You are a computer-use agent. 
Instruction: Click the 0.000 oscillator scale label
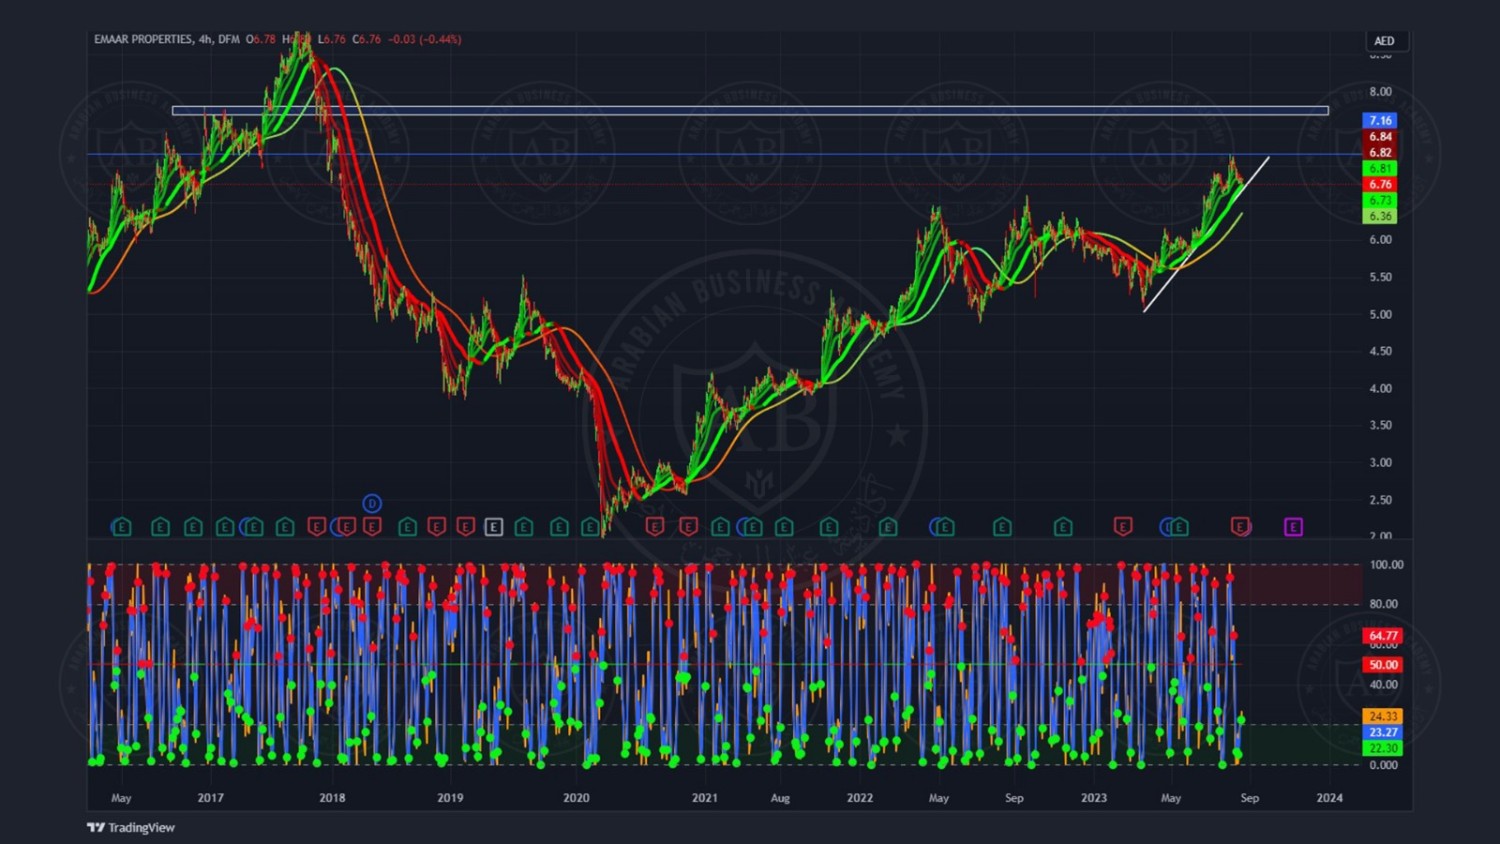point(1384,765)
